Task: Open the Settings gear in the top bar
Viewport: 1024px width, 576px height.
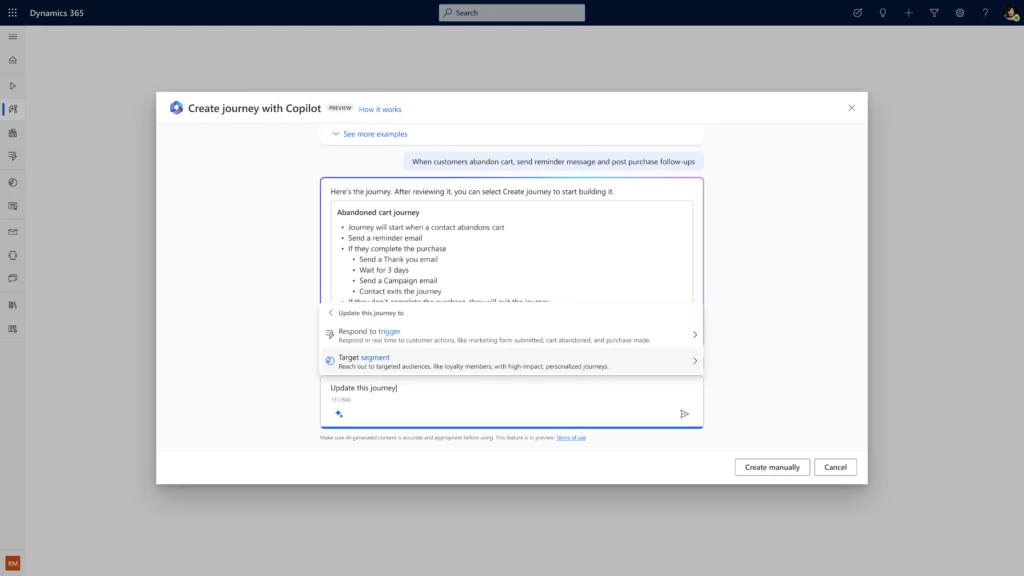Action: [x=960, y=12]
